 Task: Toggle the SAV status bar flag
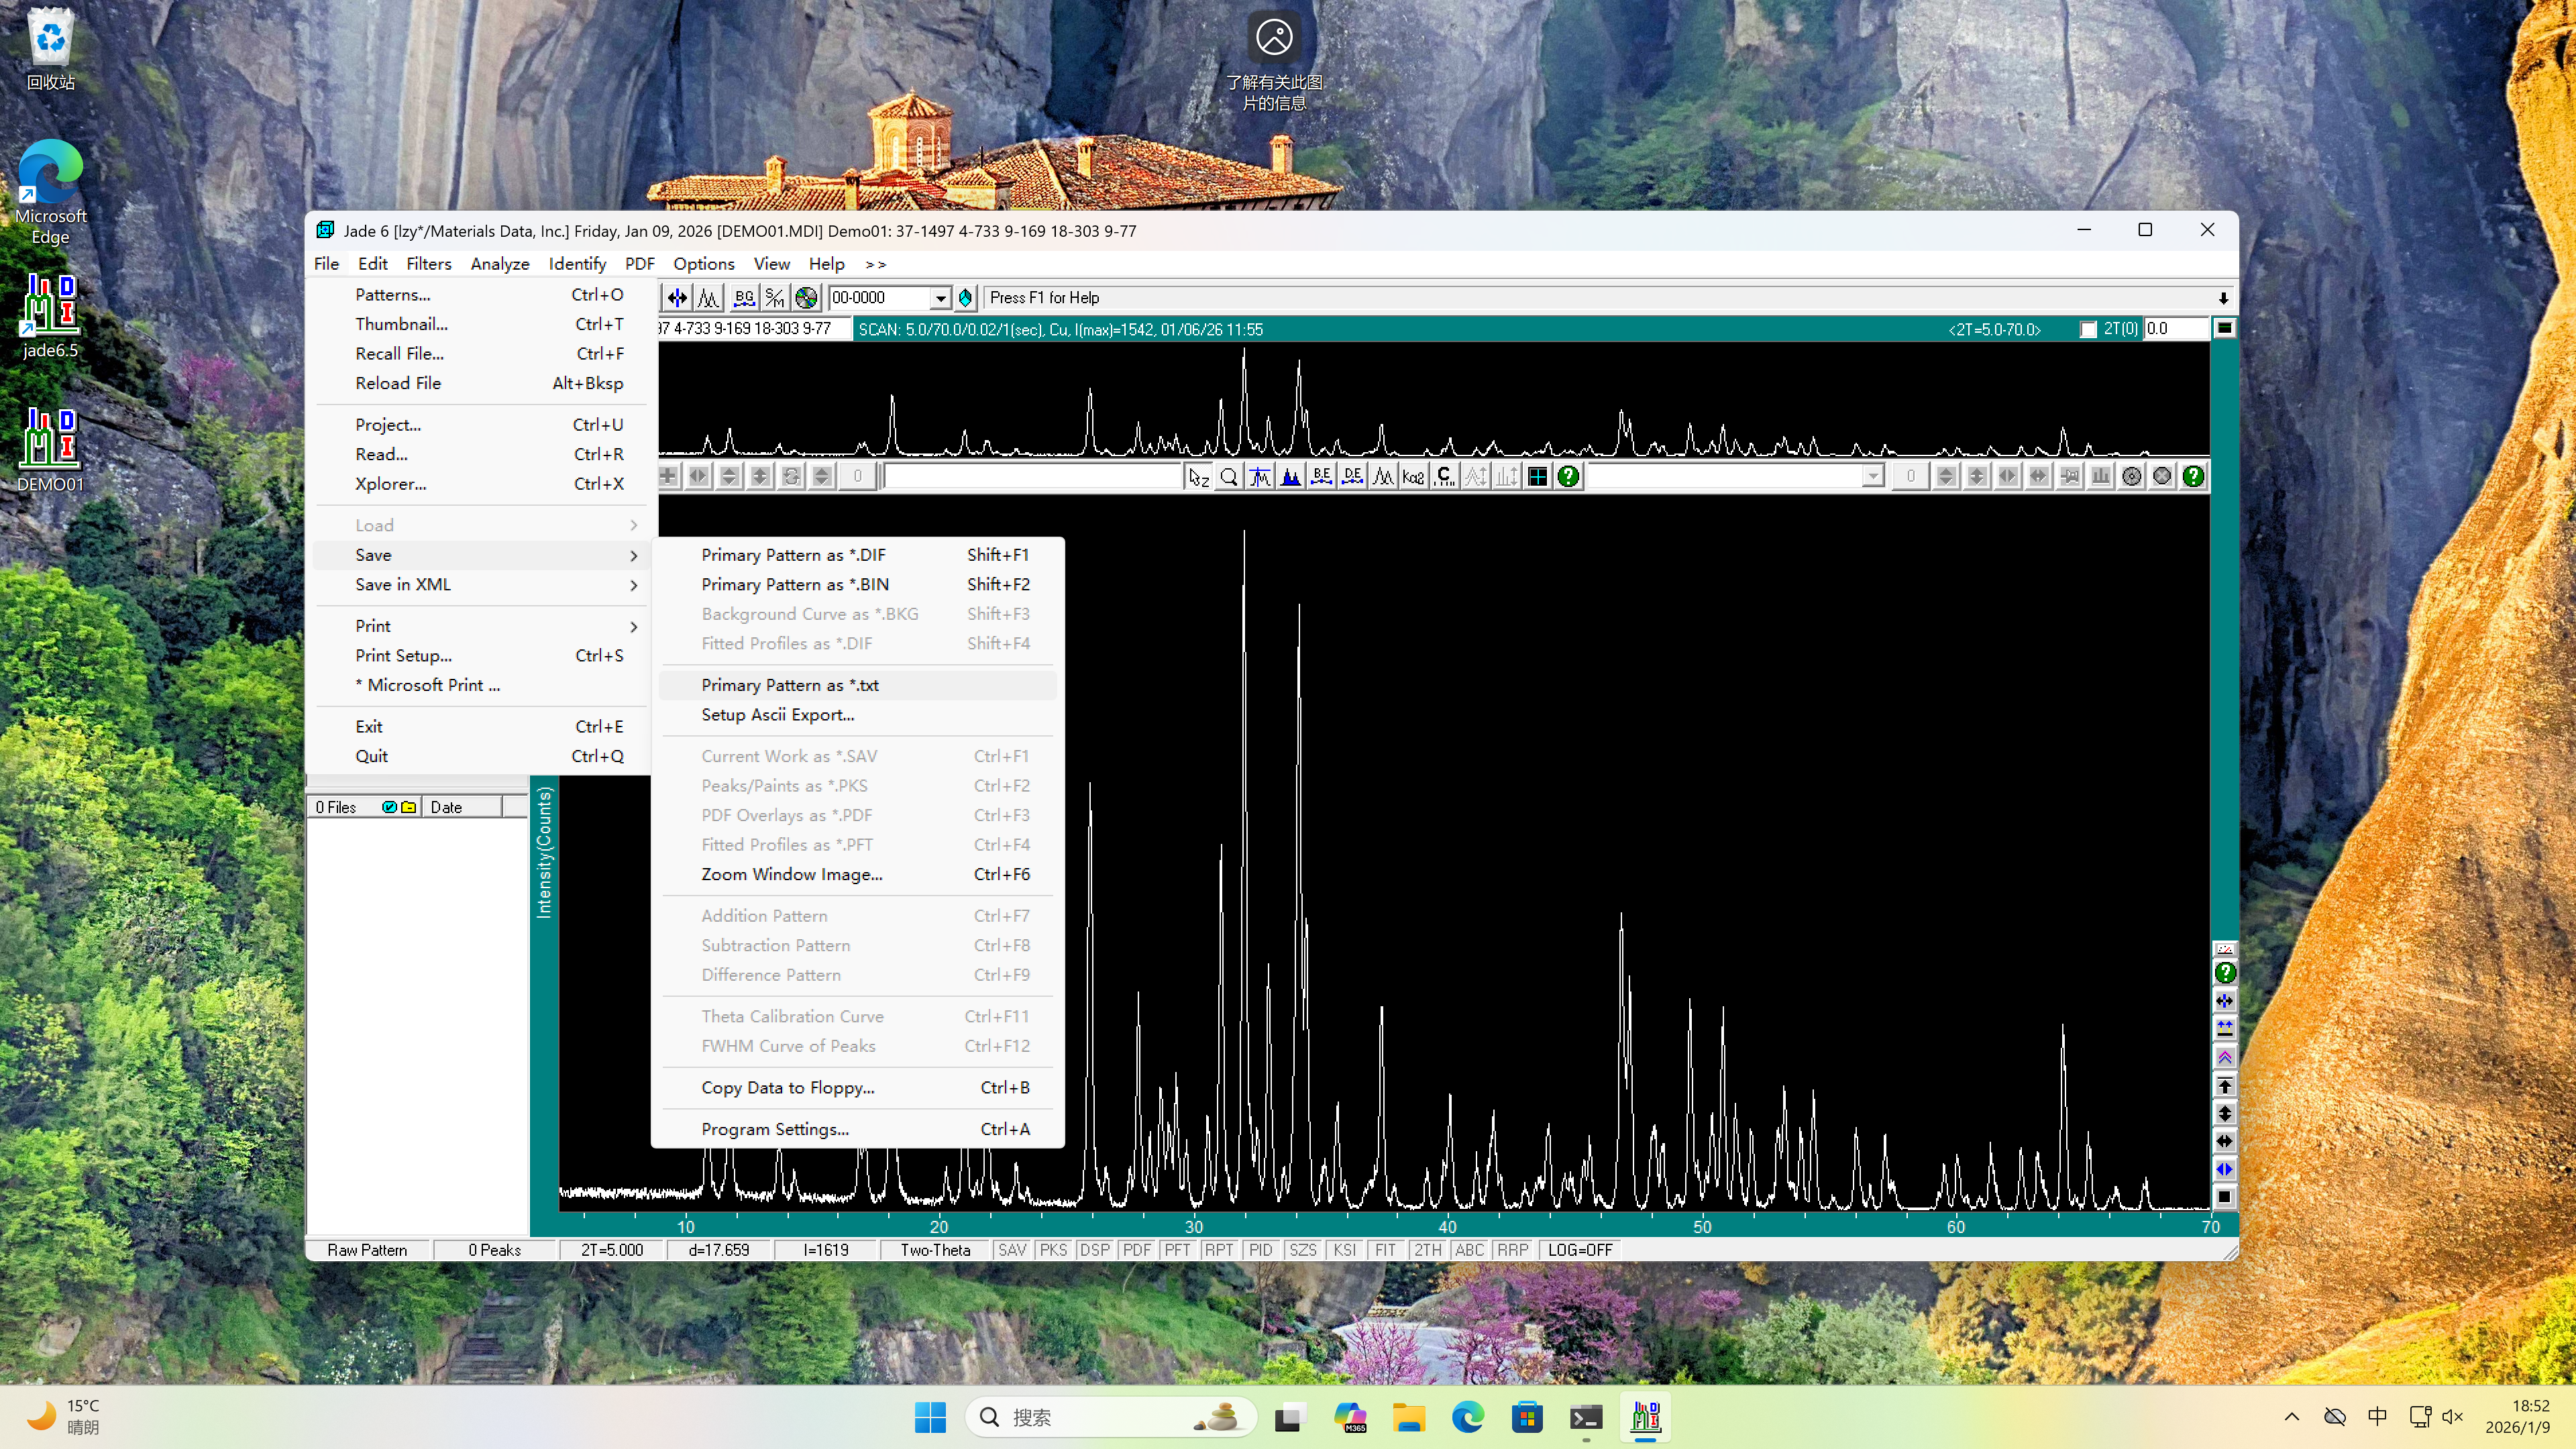[x=1012, y=1250]
